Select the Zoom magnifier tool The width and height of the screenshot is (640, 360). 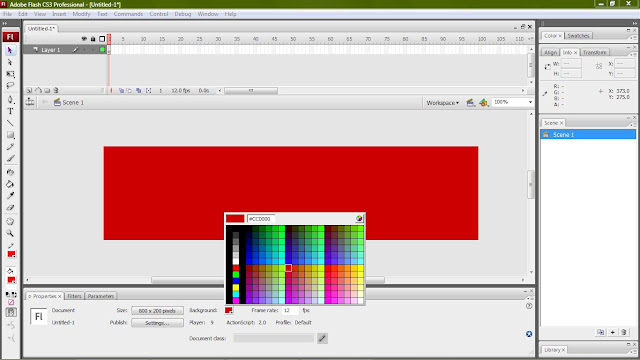(11, 233)
